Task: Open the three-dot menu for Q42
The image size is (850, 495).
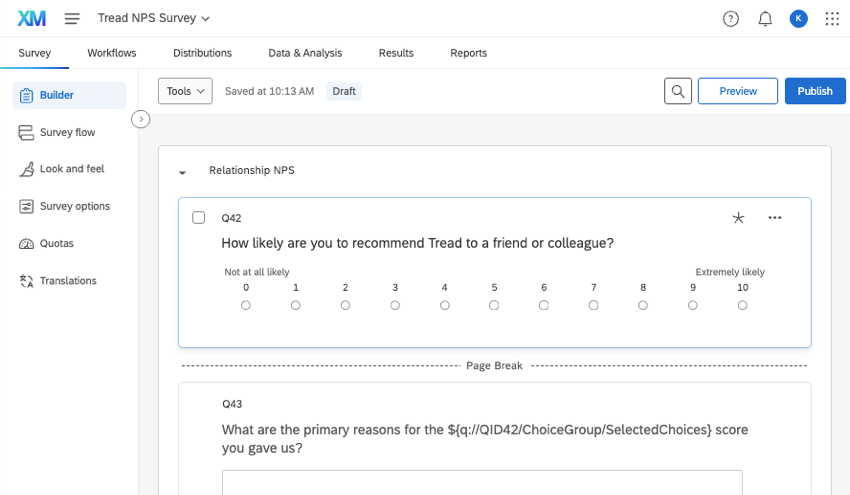Action: pos(775,217)
